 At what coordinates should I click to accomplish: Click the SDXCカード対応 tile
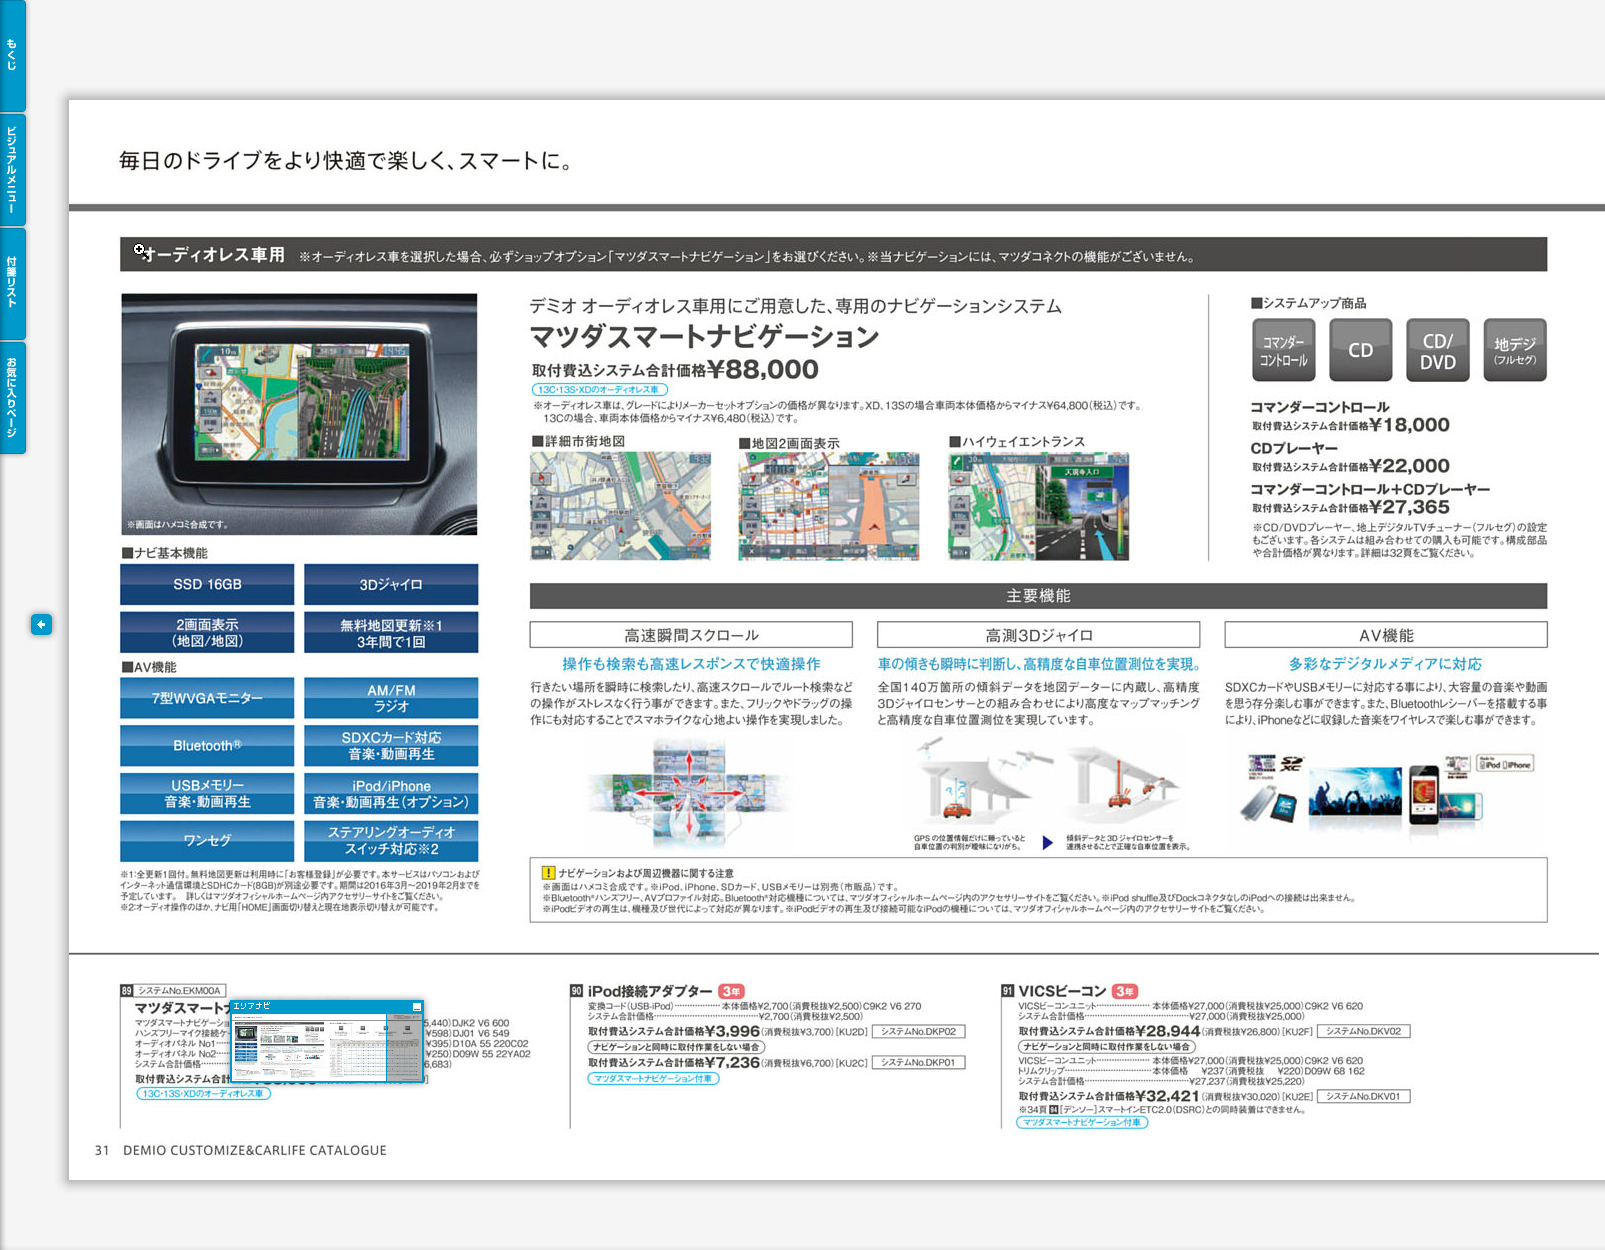tap(391, 746)
